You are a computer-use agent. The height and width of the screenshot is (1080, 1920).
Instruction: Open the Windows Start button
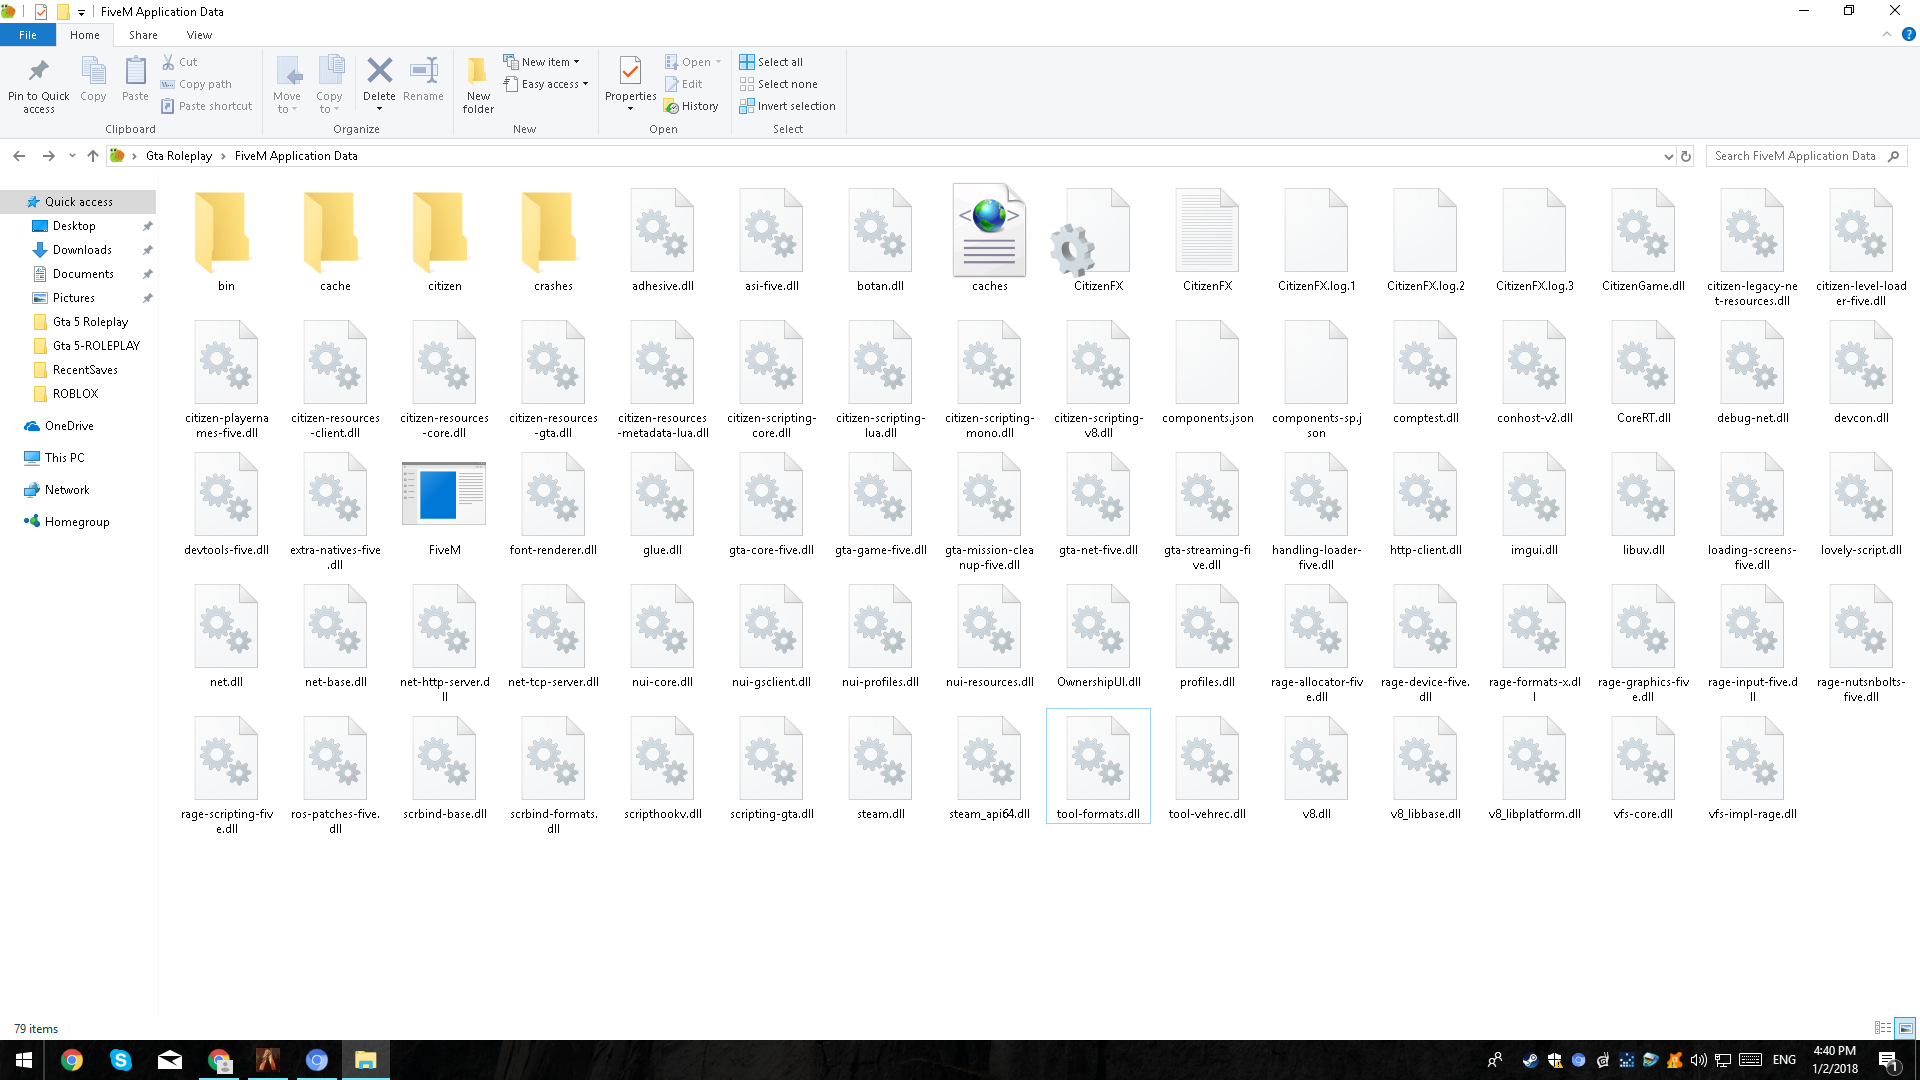24,1060
